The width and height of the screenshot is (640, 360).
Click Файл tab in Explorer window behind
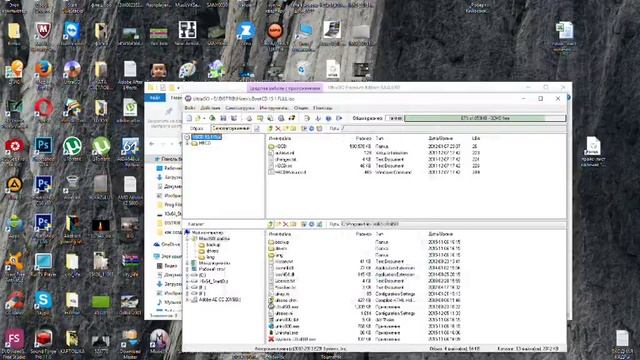click(x=155, y=98)
